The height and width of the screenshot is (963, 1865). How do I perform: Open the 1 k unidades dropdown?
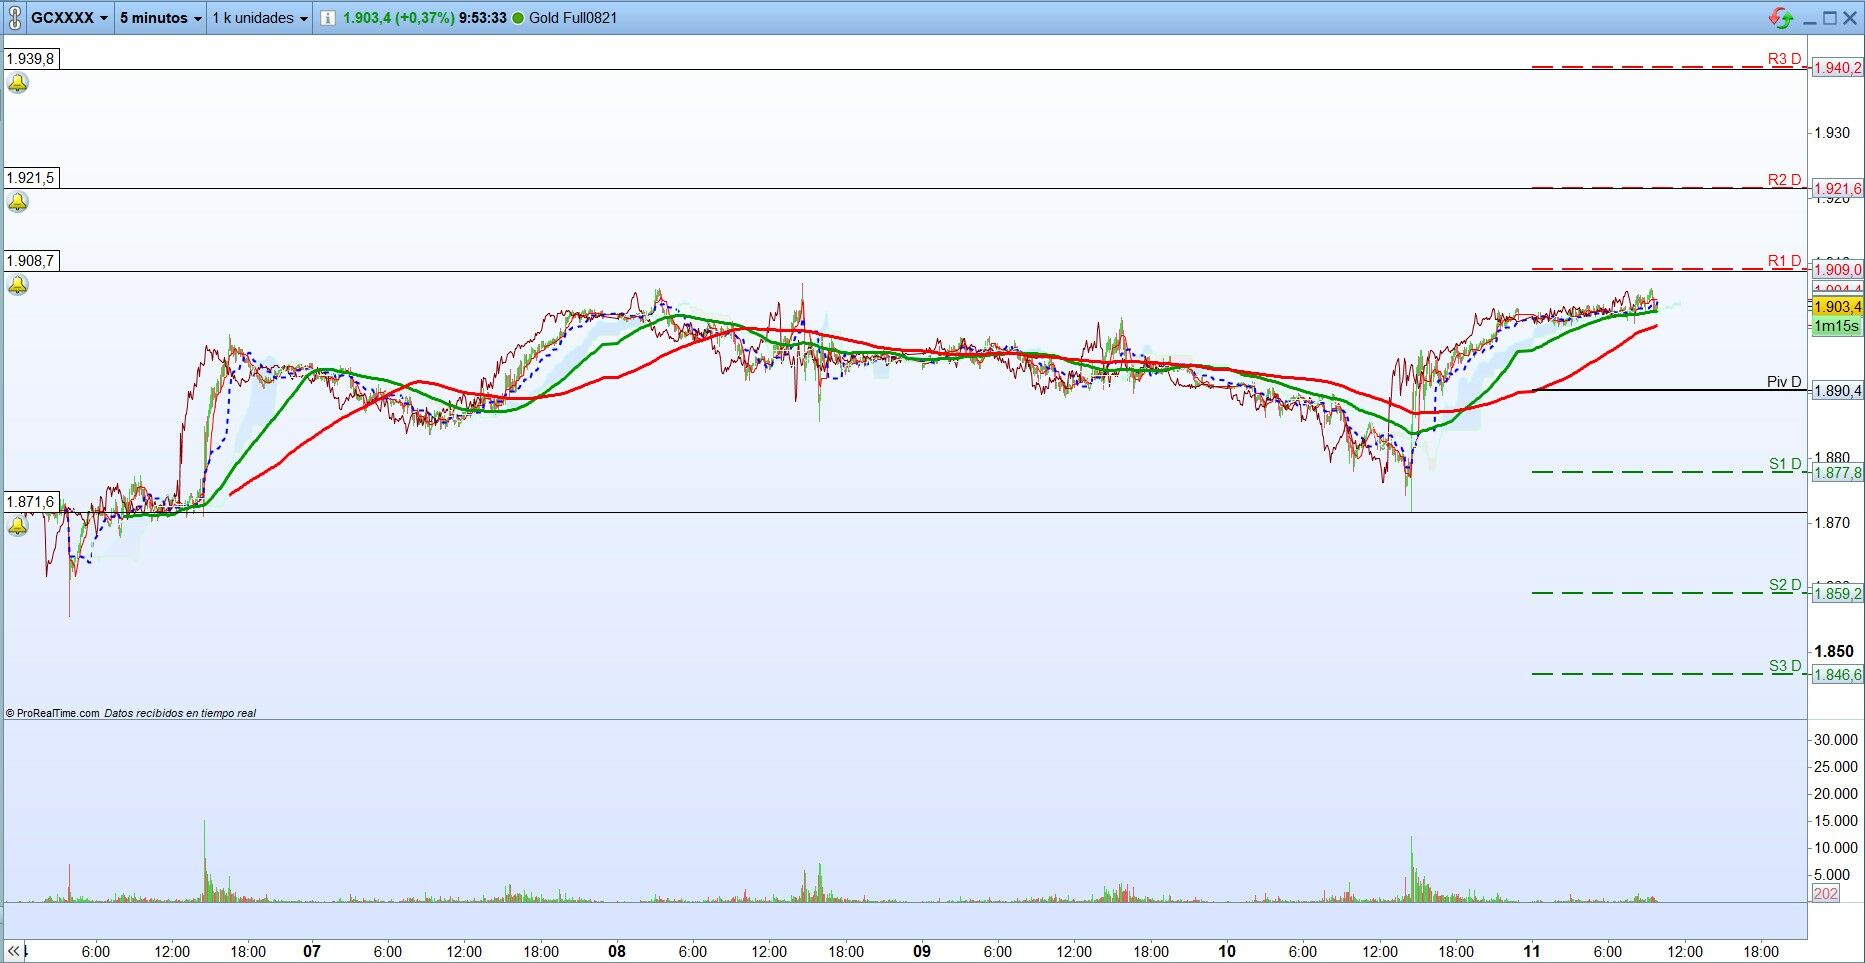point(260,18)
